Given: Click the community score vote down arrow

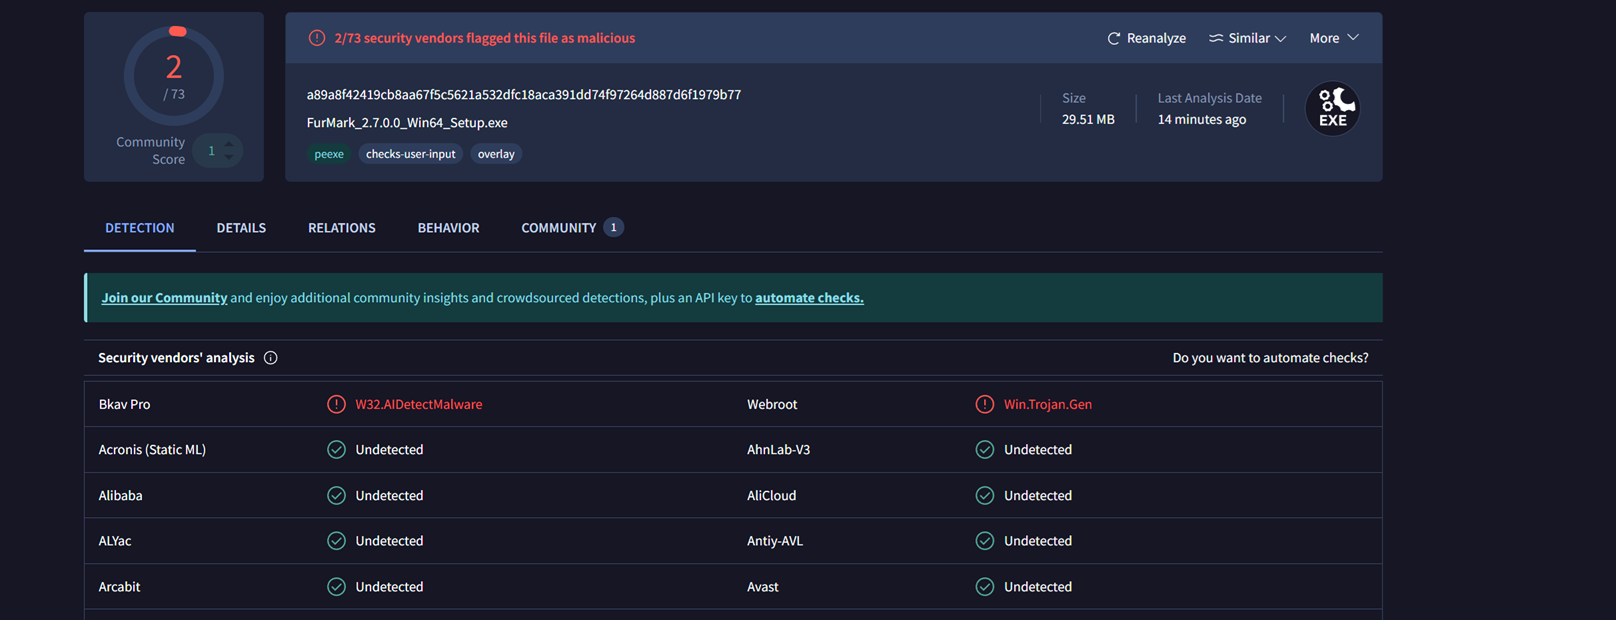Looking at the screenshot, I should tap(229, 157).
